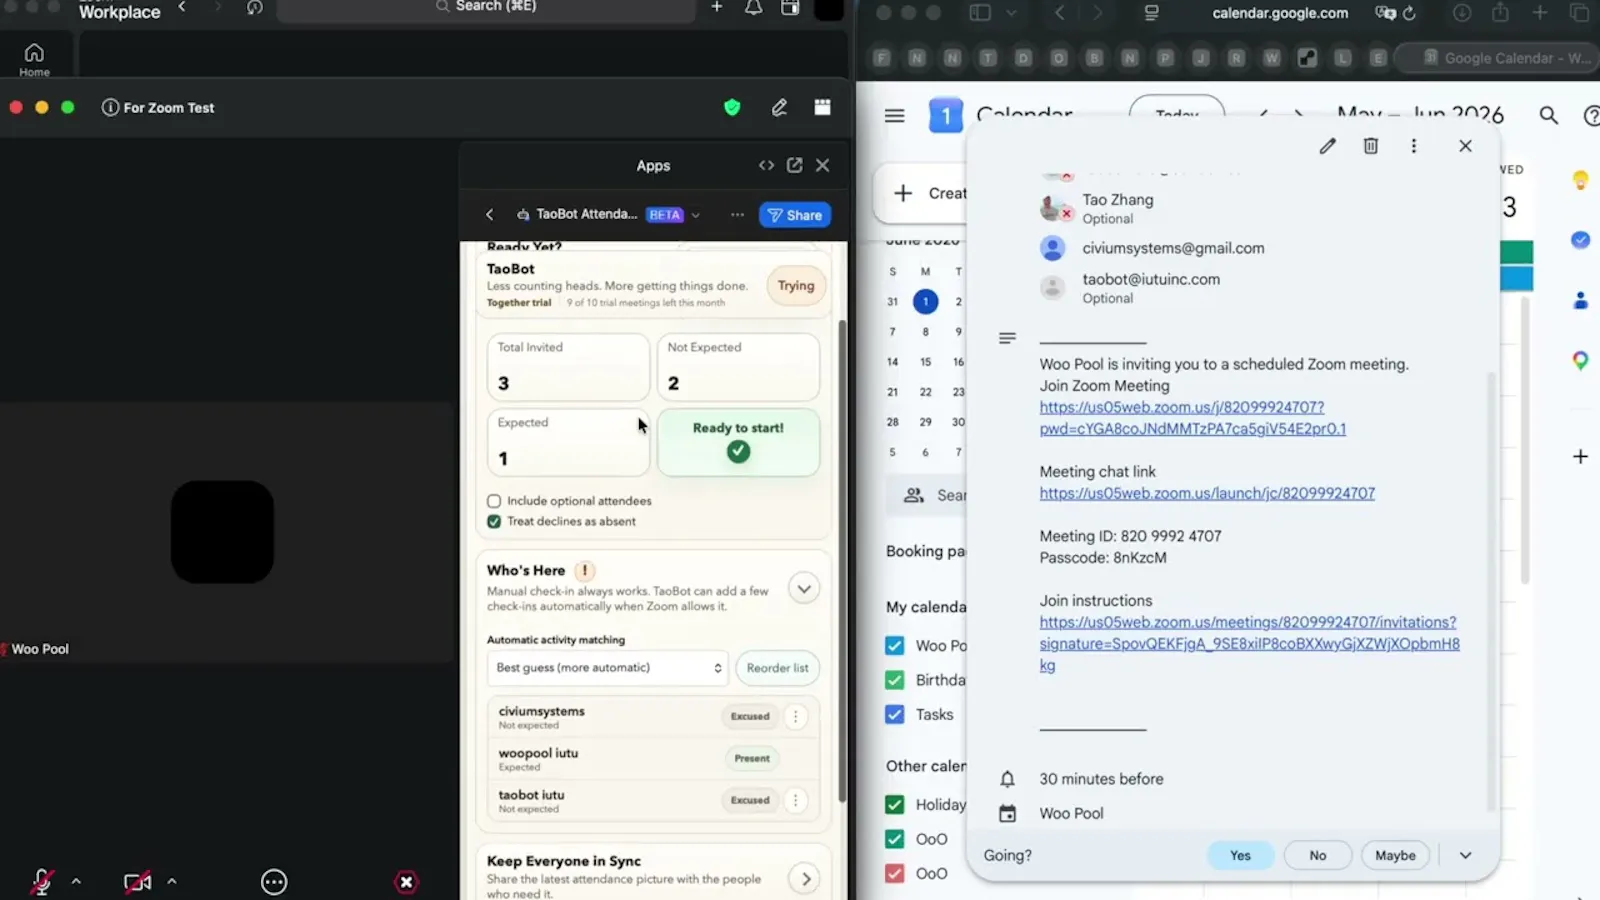1600x900 pixels.
Task: Open options menu for civiumsystems row
Action: (796, 716)
